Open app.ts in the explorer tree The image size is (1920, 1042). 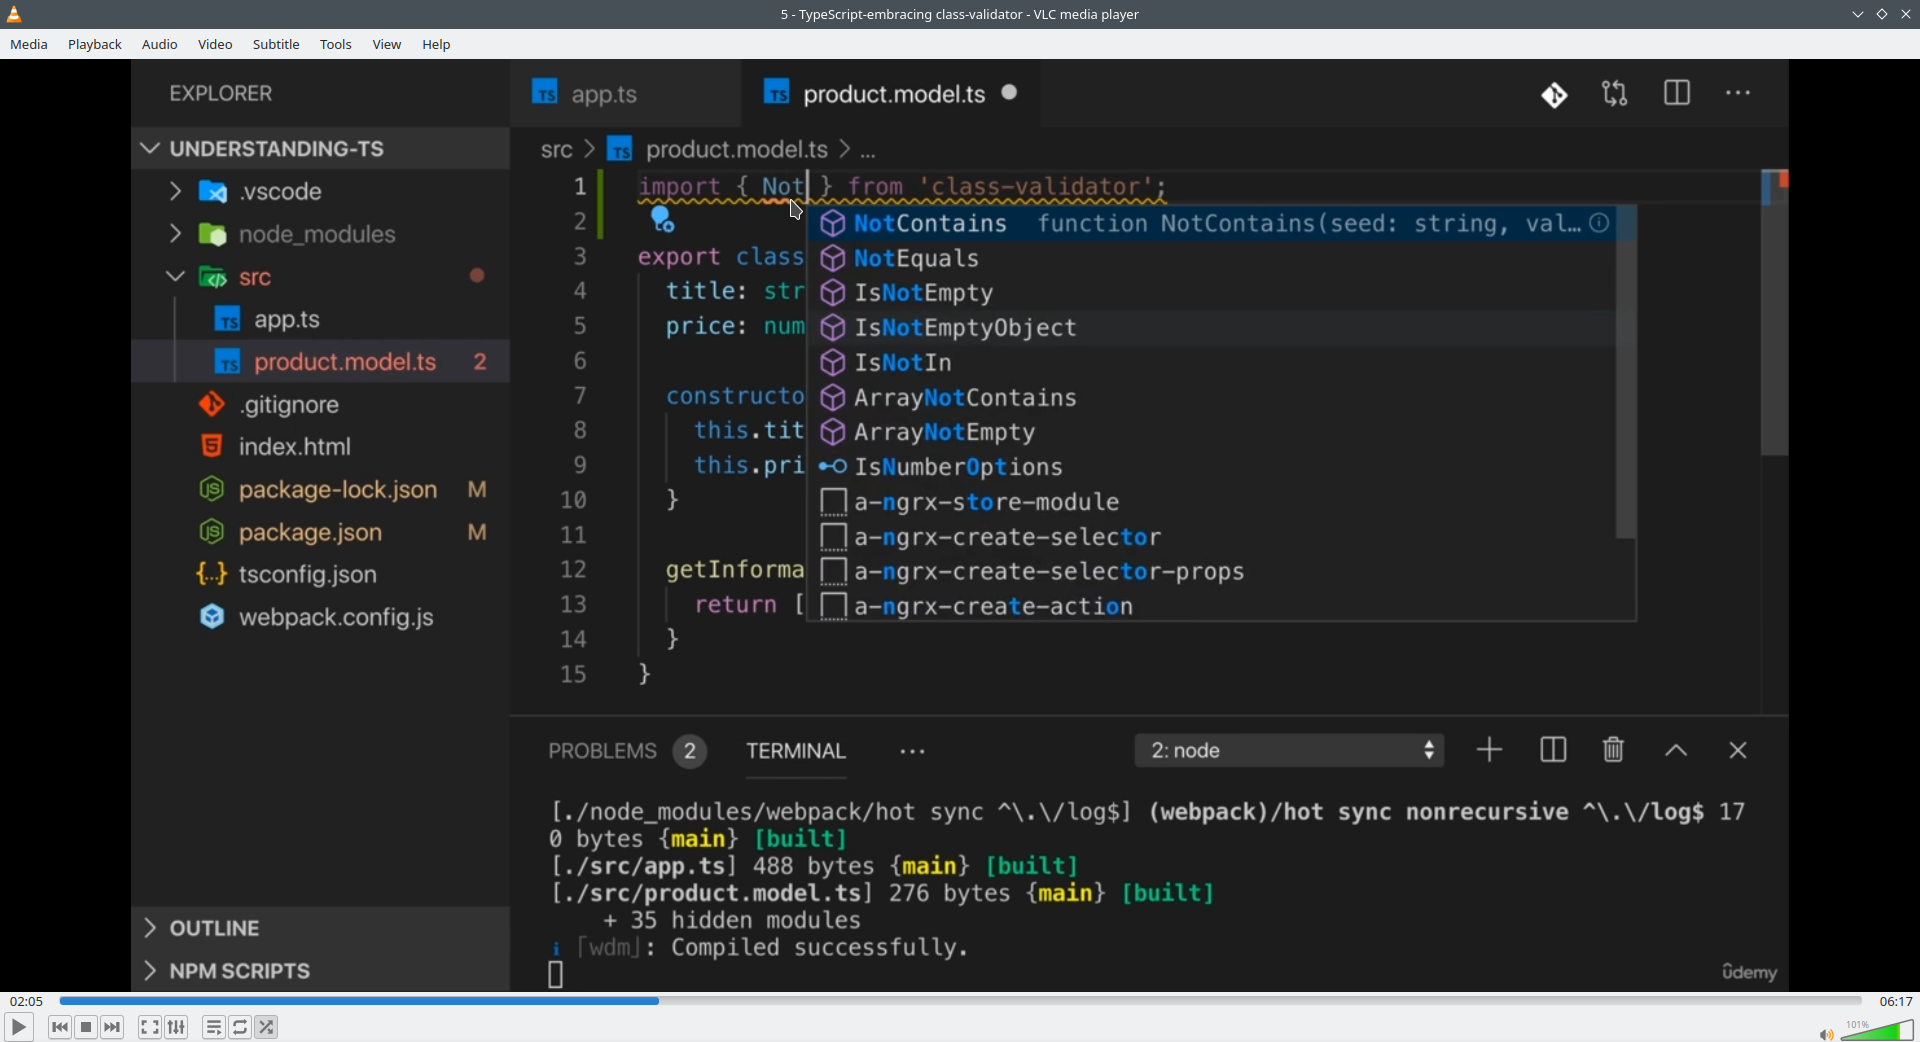[x=320, y=320]
